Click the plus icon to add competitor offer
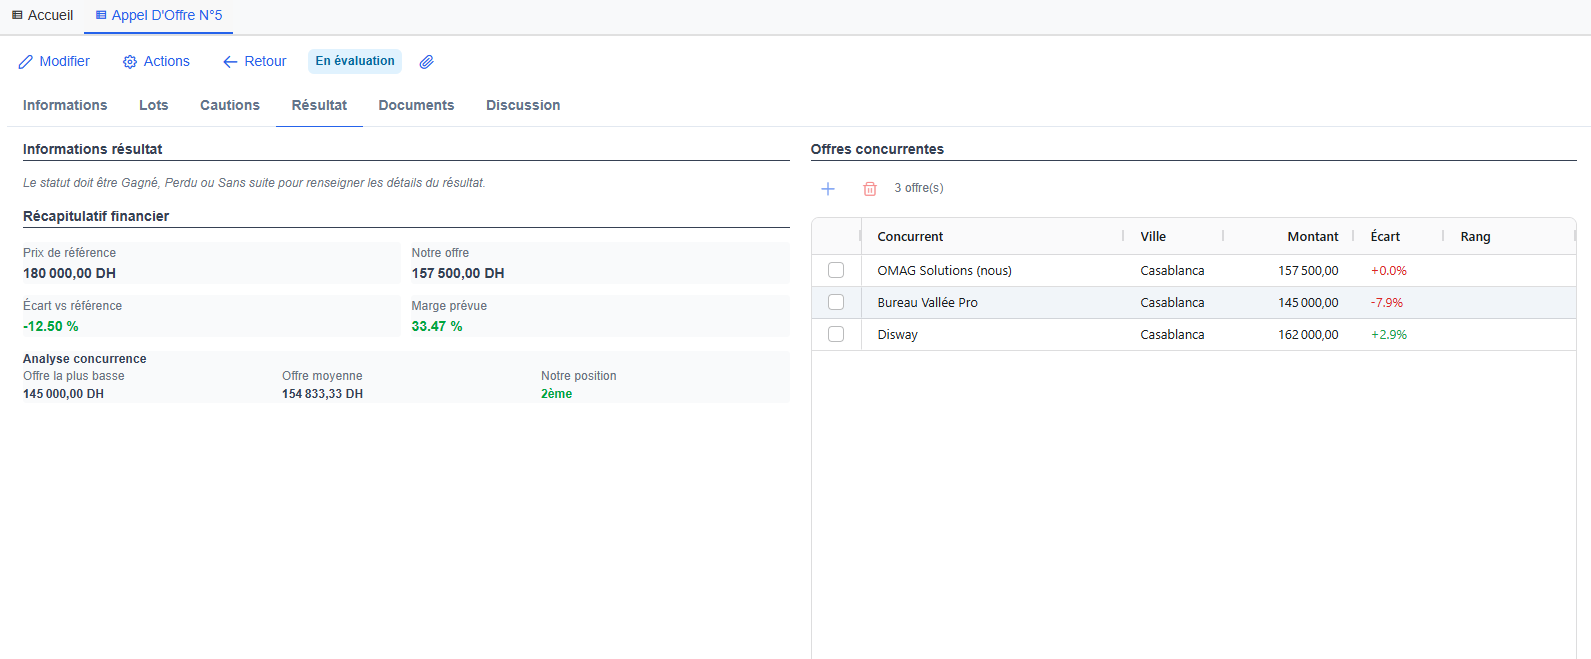The height and width of the screenshot is (659, 1591). tap(828, 189)
